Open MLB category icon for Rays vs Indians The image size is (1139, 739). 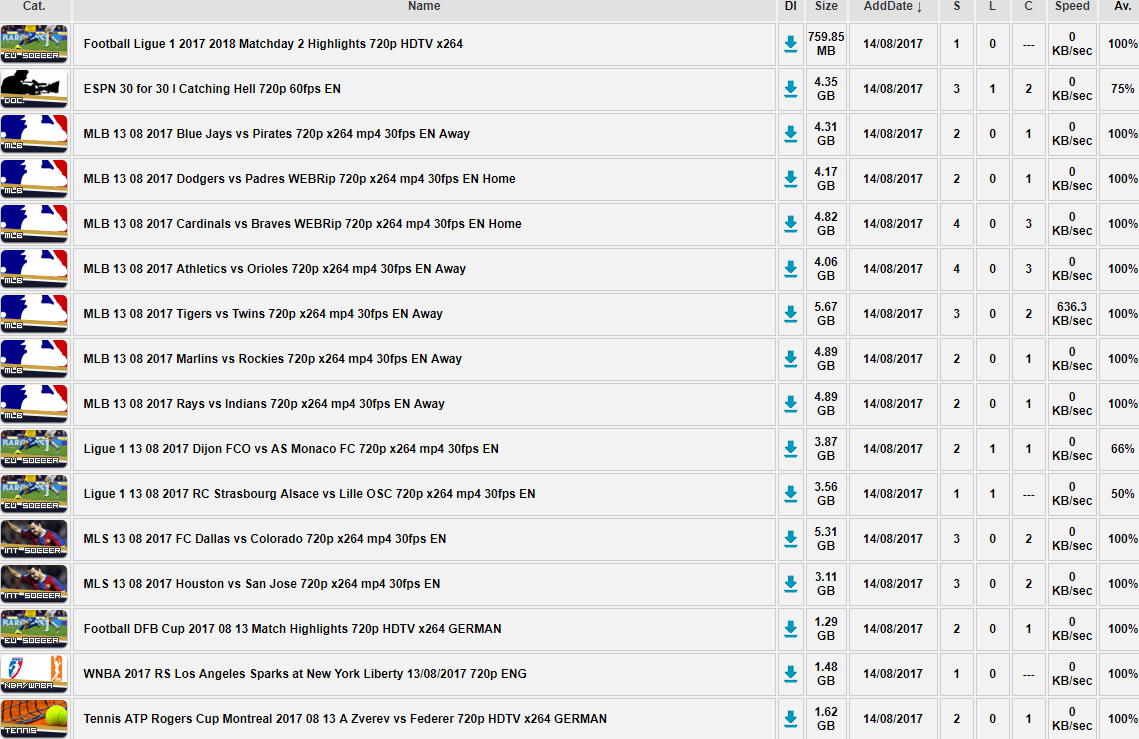coord(34,404)
